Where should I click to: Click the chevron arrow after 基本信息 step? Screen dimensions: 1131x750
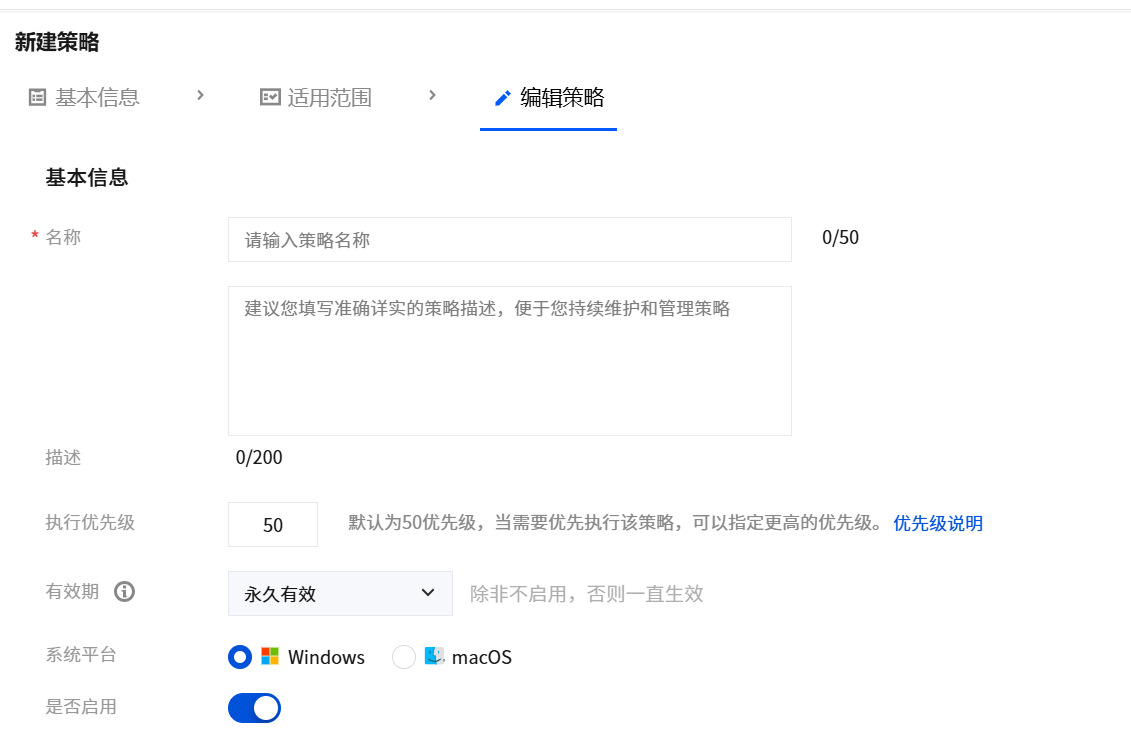201,95
